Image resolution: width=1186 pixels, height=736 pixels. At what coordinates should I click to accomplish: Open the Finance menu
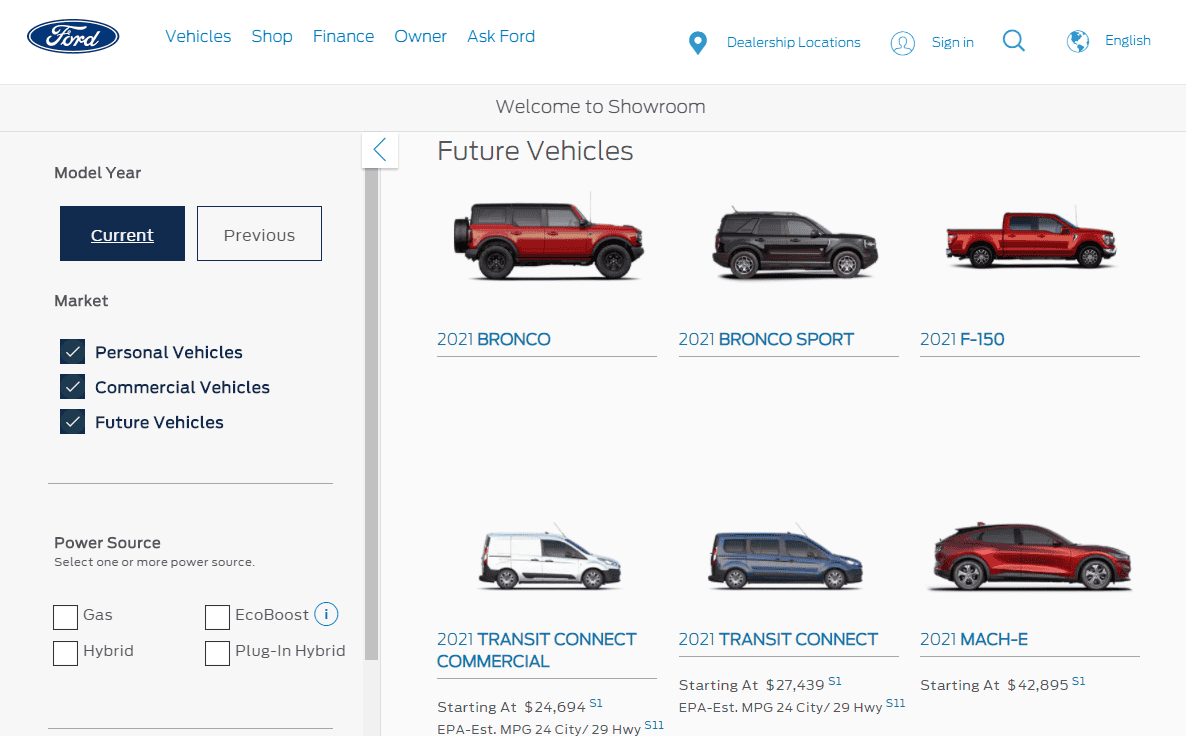tap(343, 36)
